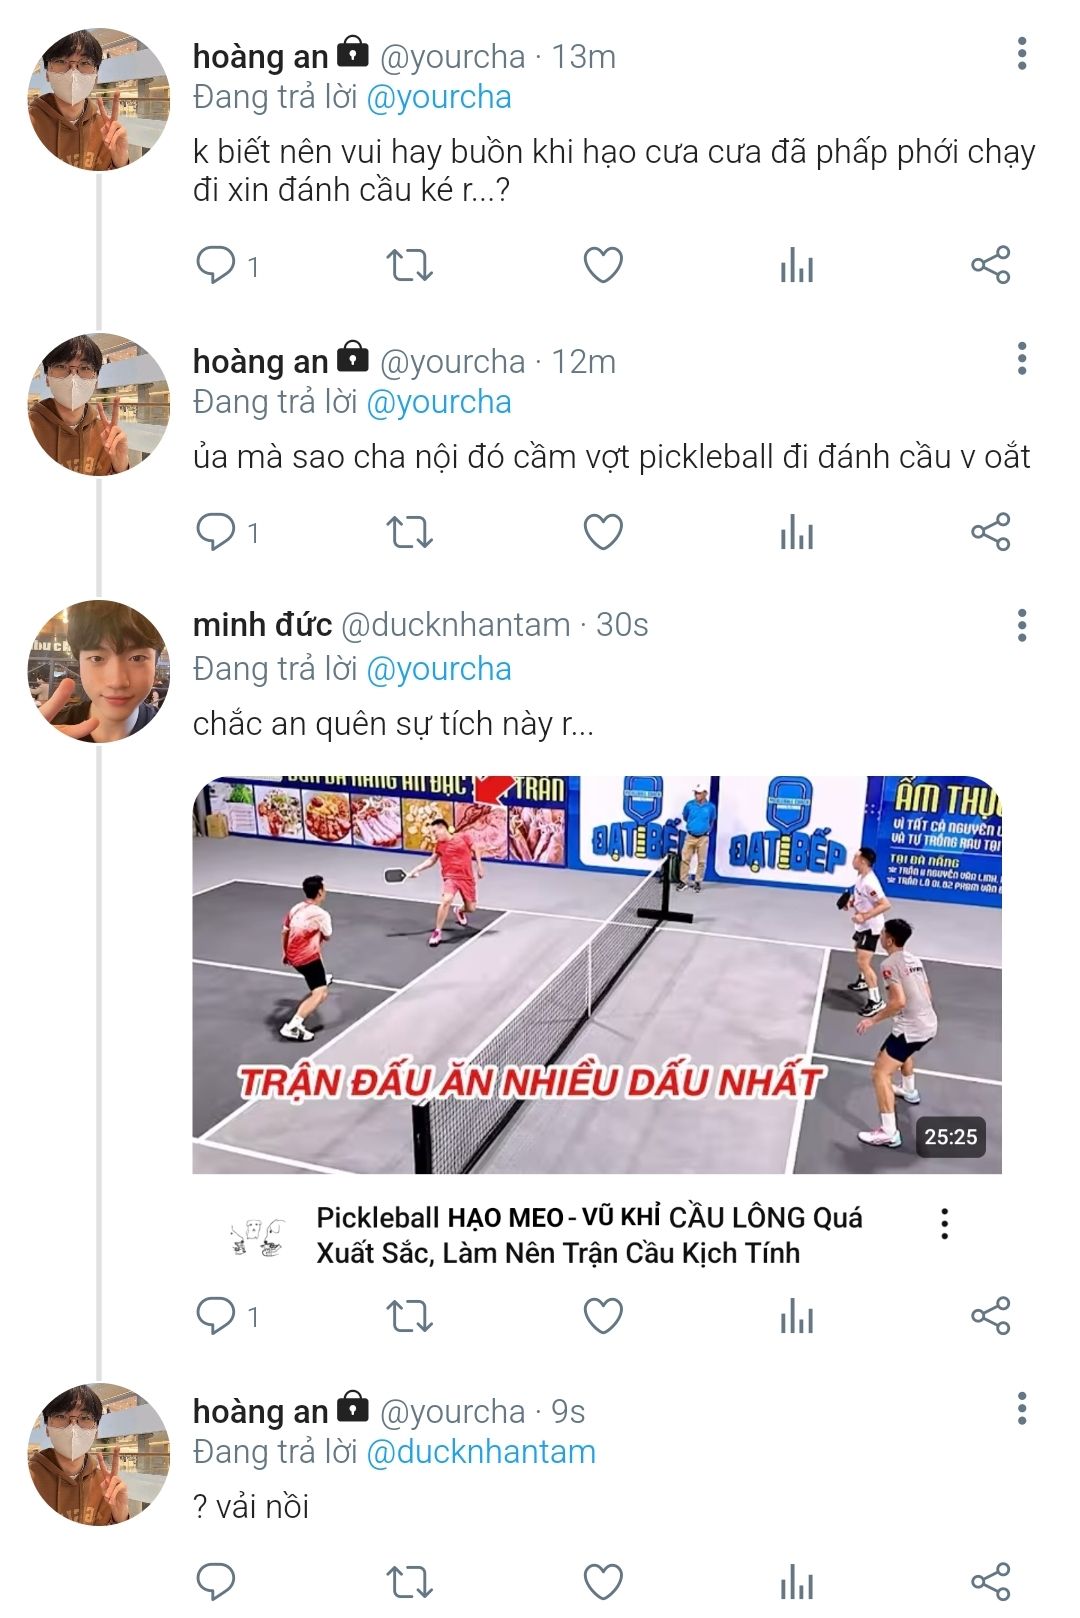Screen dimensions: 1080x1618
Task: View analytics of minh đức's tweet
Action: click(x=796, y=1316)
